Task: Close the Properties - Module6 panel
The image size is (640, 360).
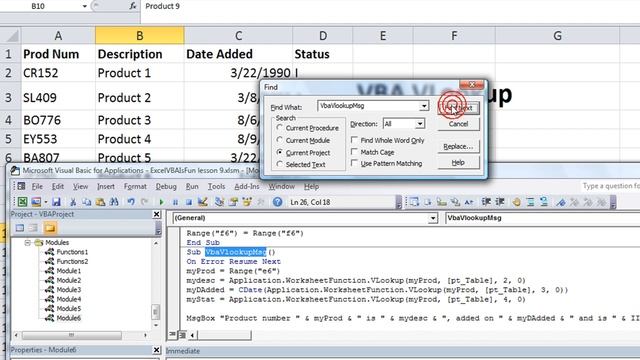Action: 157,350
